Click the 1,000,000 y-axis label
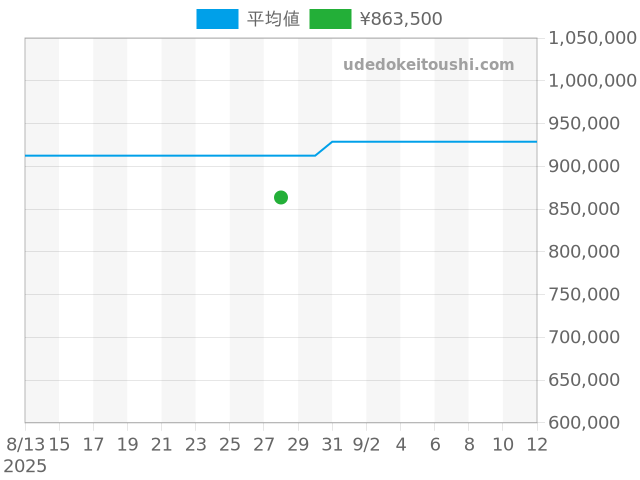This screenshot has height=480, width=640. [592, 81]
